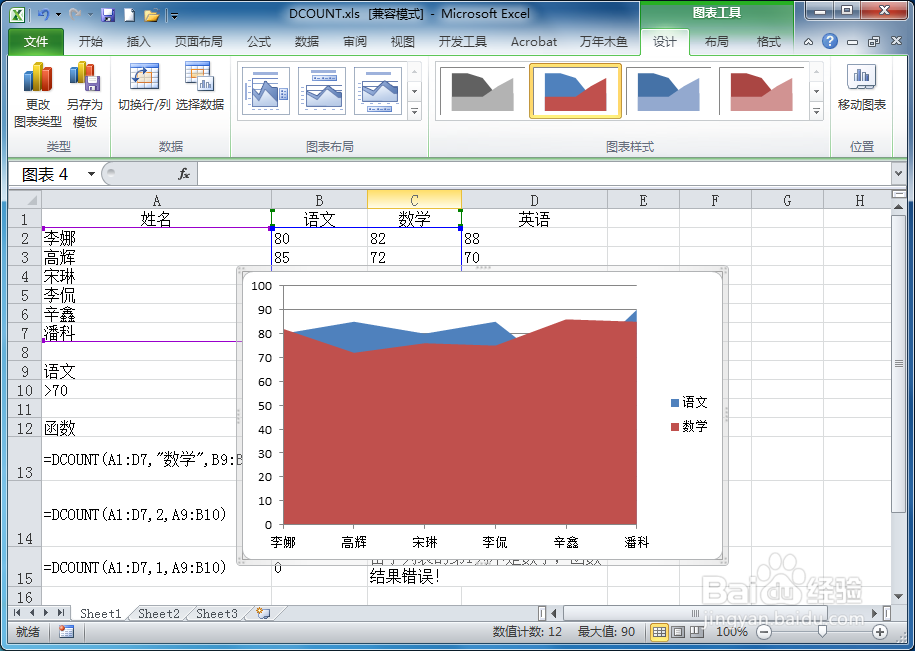Expand the chart layouts gallery more arrow
The image size is (915, 651).
click(x=415, y=111)
